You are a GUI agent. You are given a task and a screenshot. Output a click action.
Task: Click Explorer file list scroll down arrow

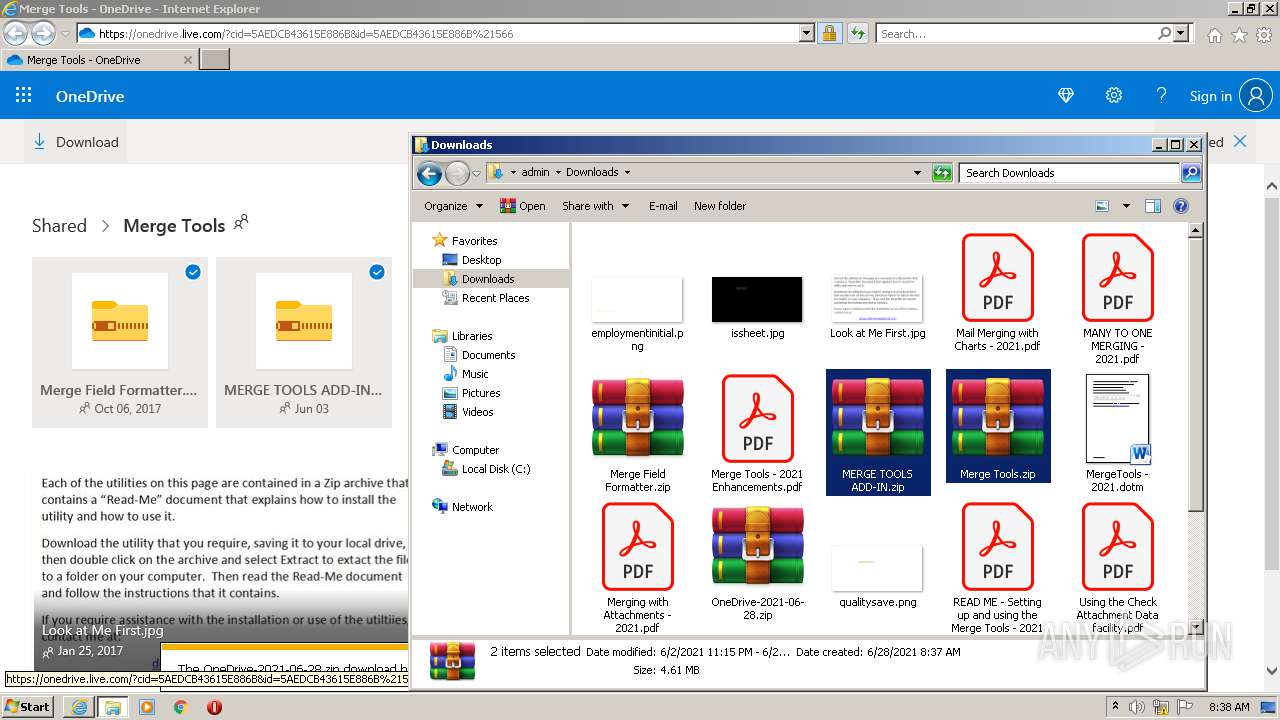click(1195, 626)
